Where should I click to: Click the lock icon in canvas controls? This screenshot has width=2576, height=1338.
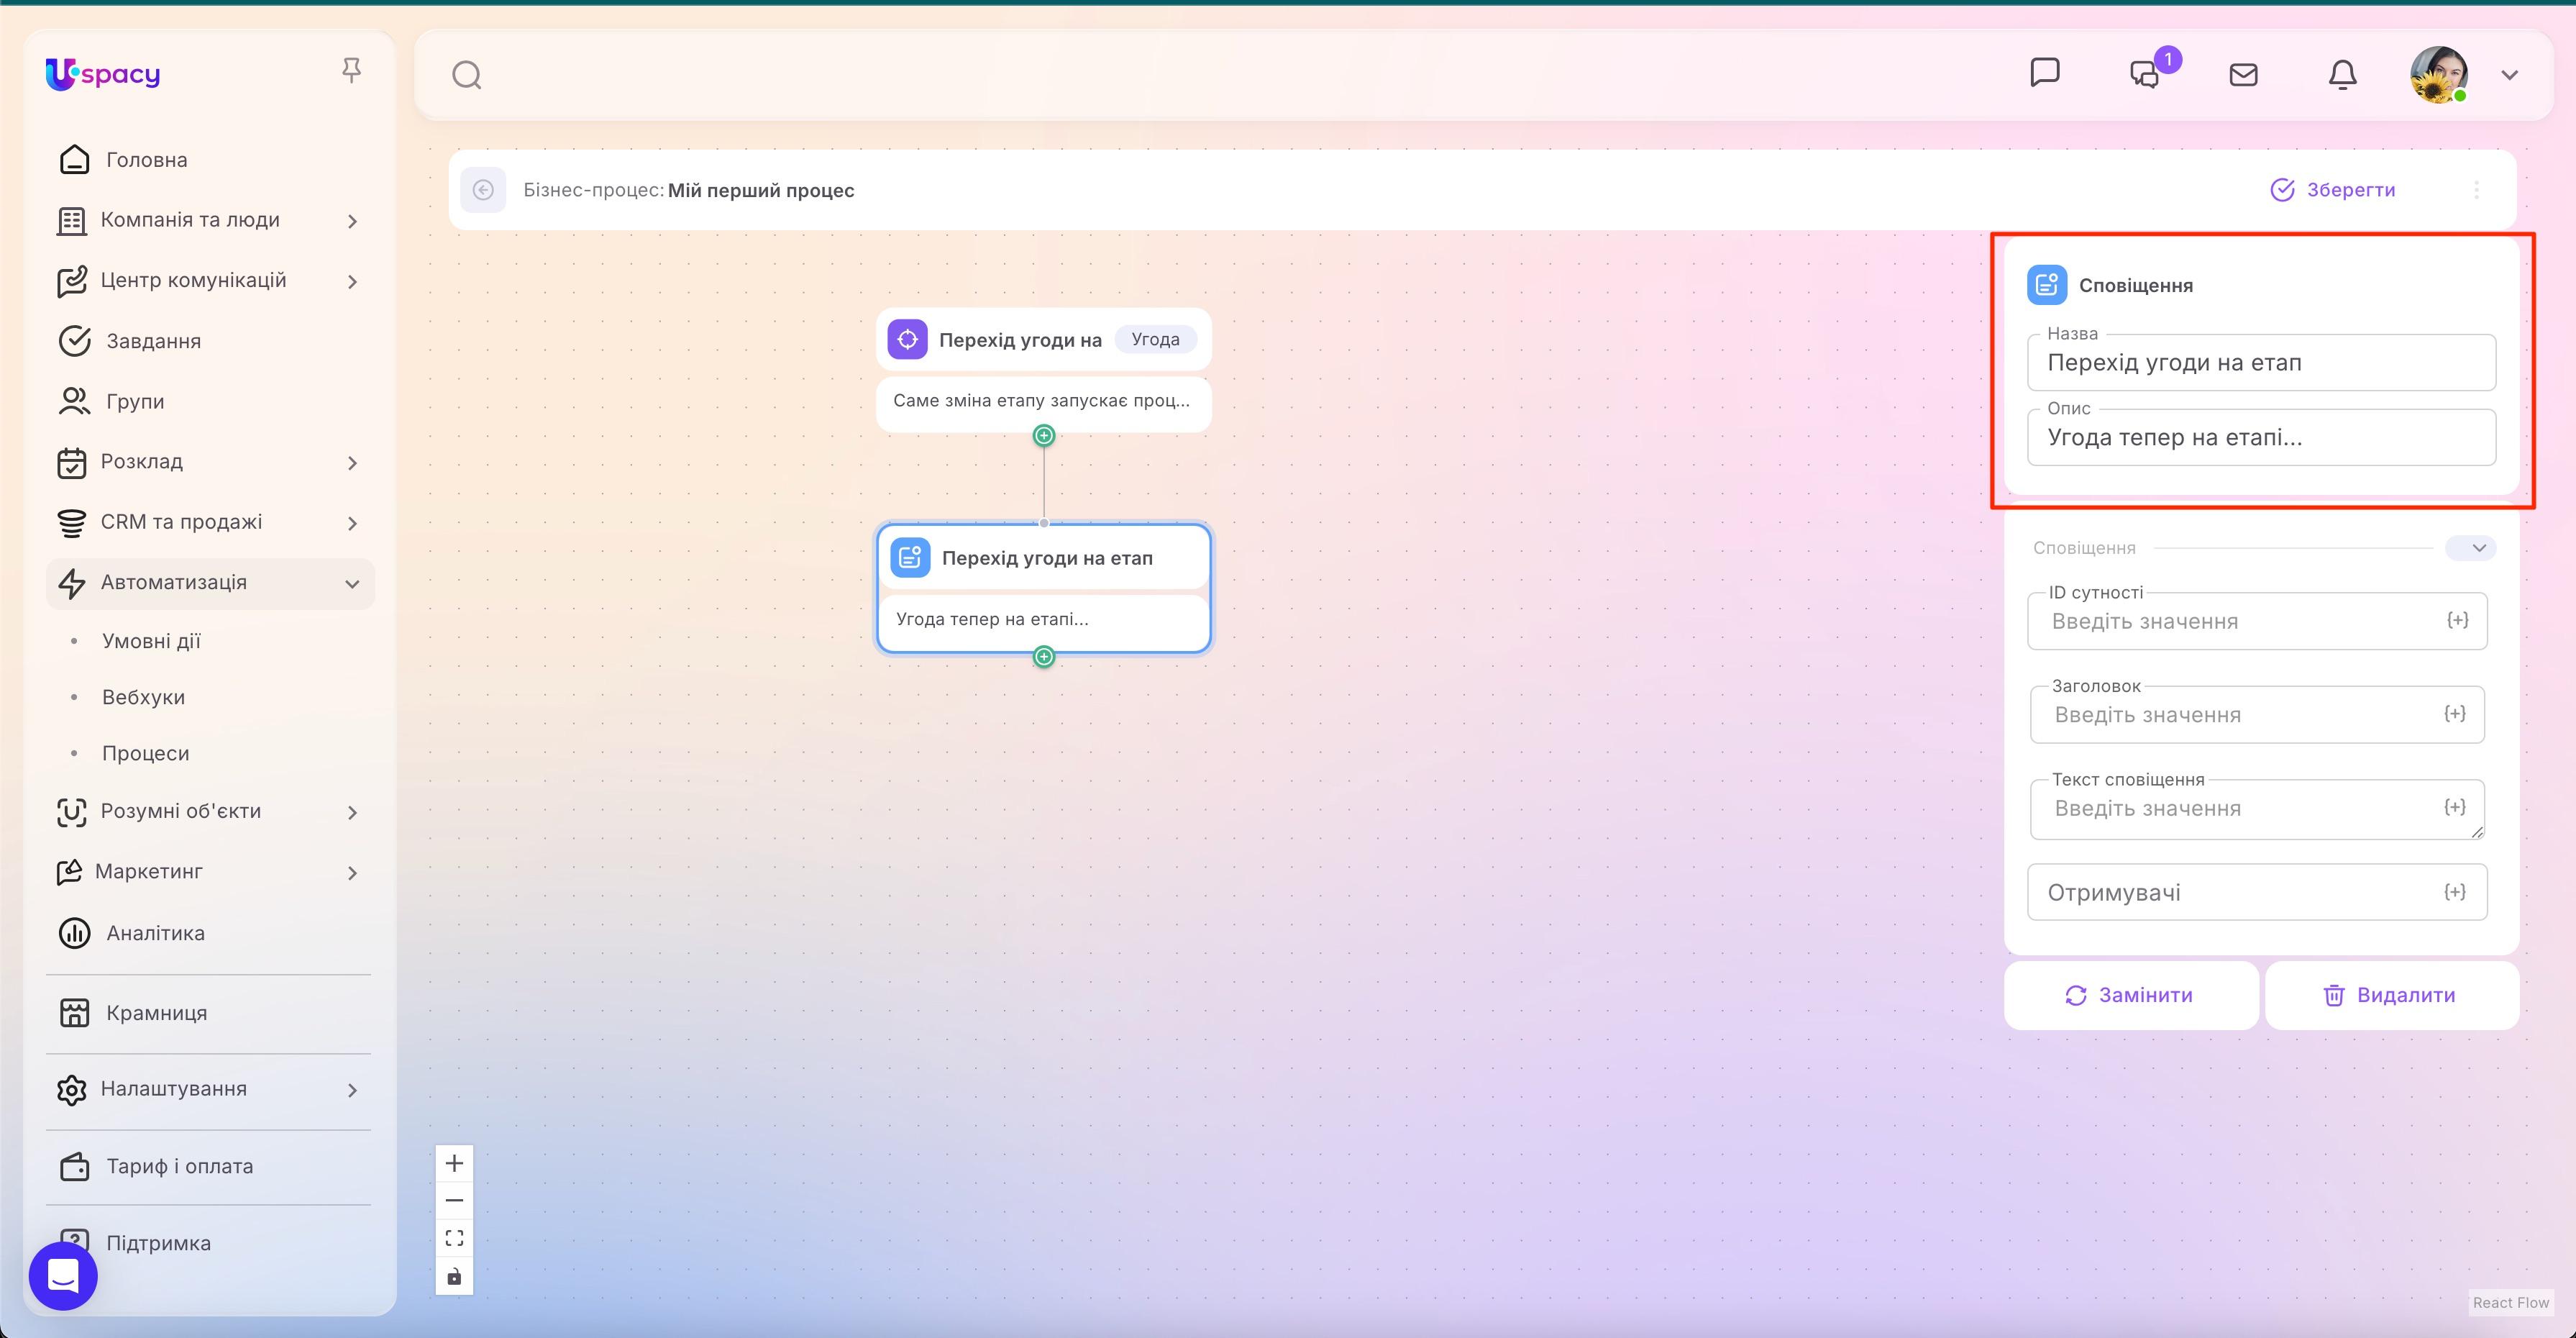click(x=454, y=1276)
